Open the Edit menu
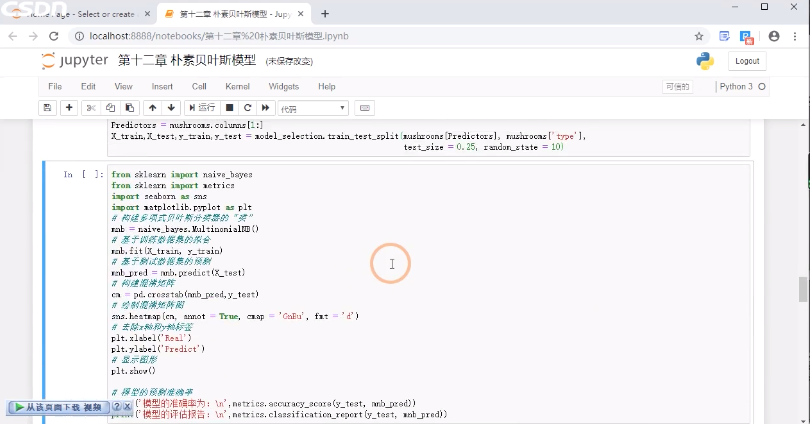 [88, 86]
